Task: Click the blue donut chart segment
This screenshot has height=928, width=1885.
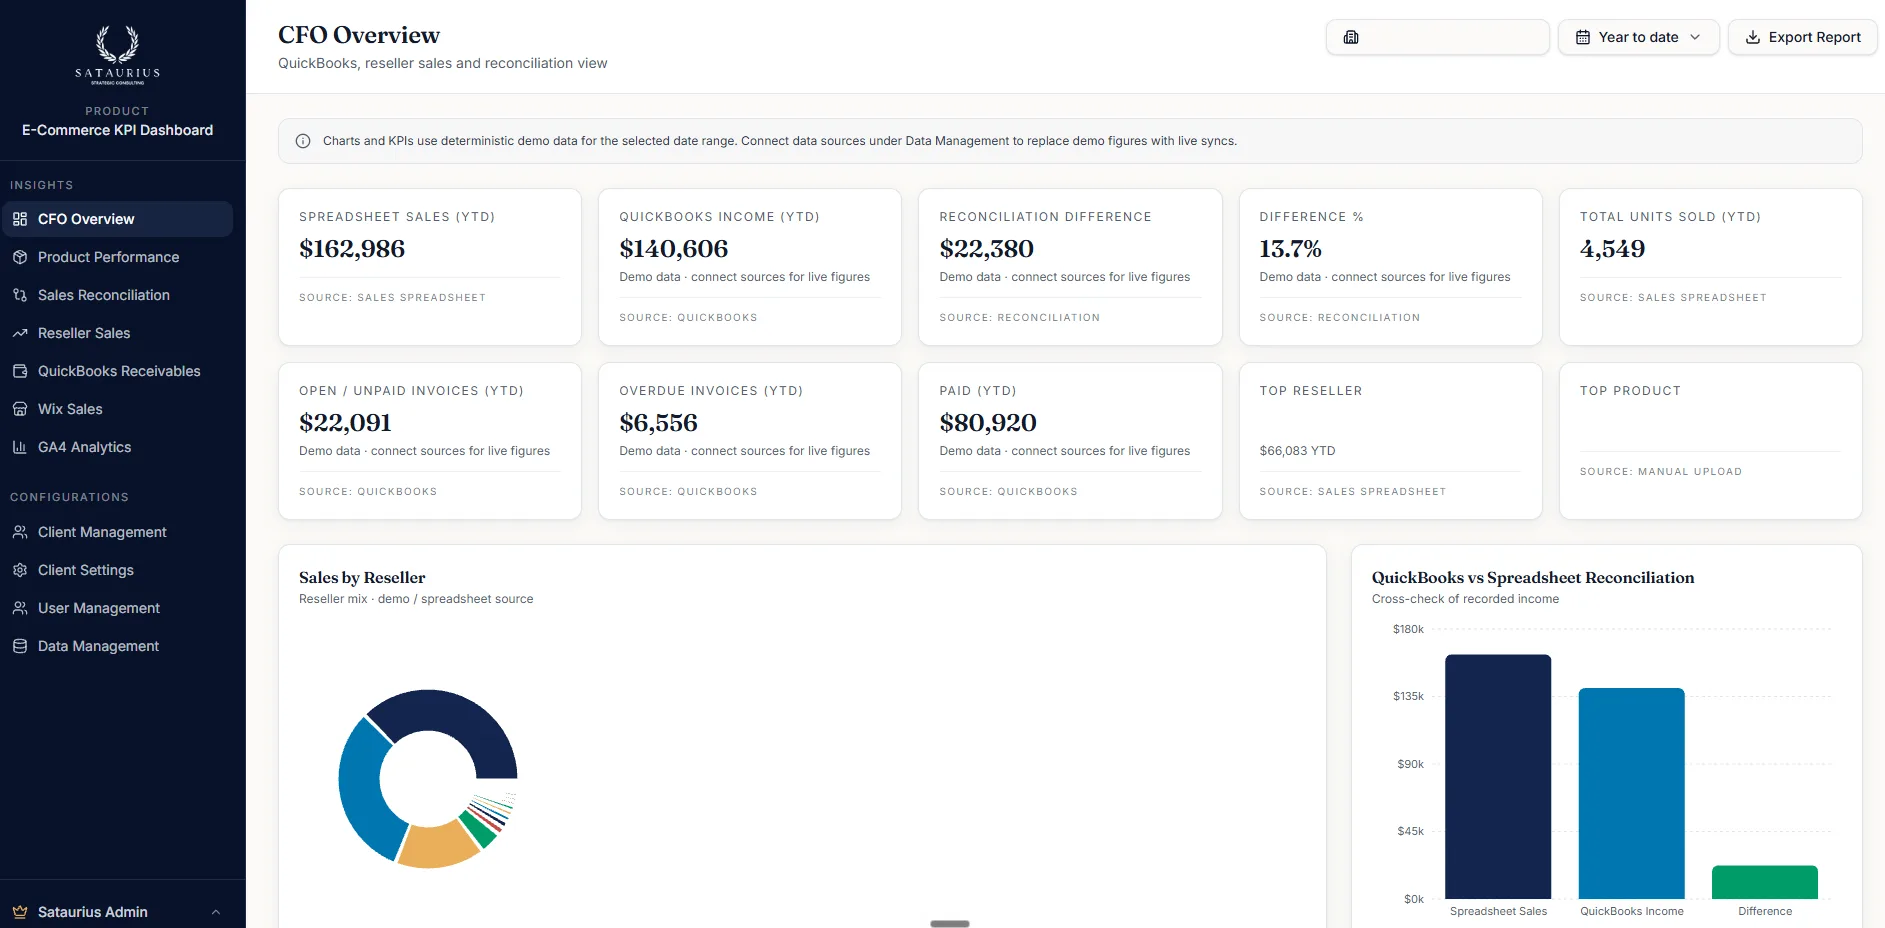Action: tap(362, 790)
